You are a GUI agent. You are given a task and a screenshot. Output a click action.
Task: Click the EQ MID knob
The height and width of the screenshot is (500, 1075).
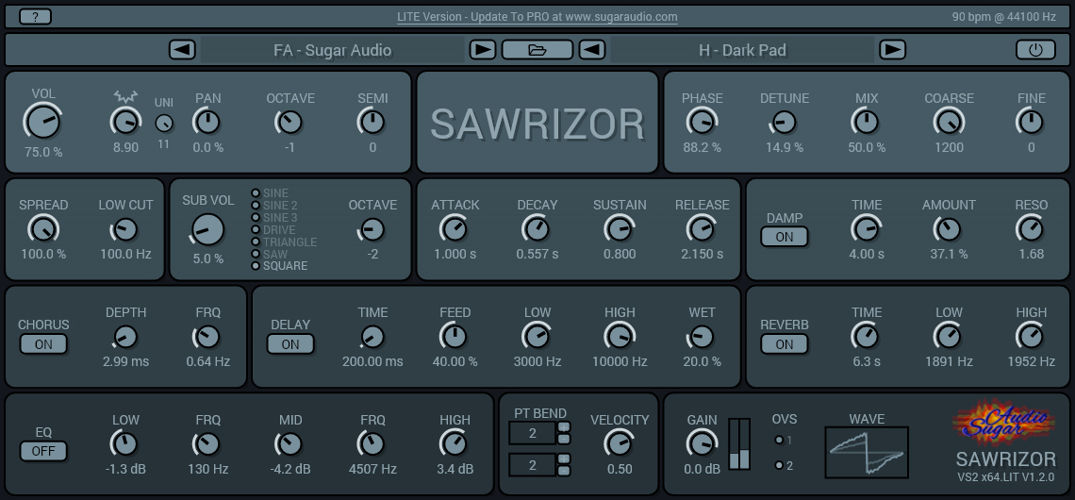[290, 444]
